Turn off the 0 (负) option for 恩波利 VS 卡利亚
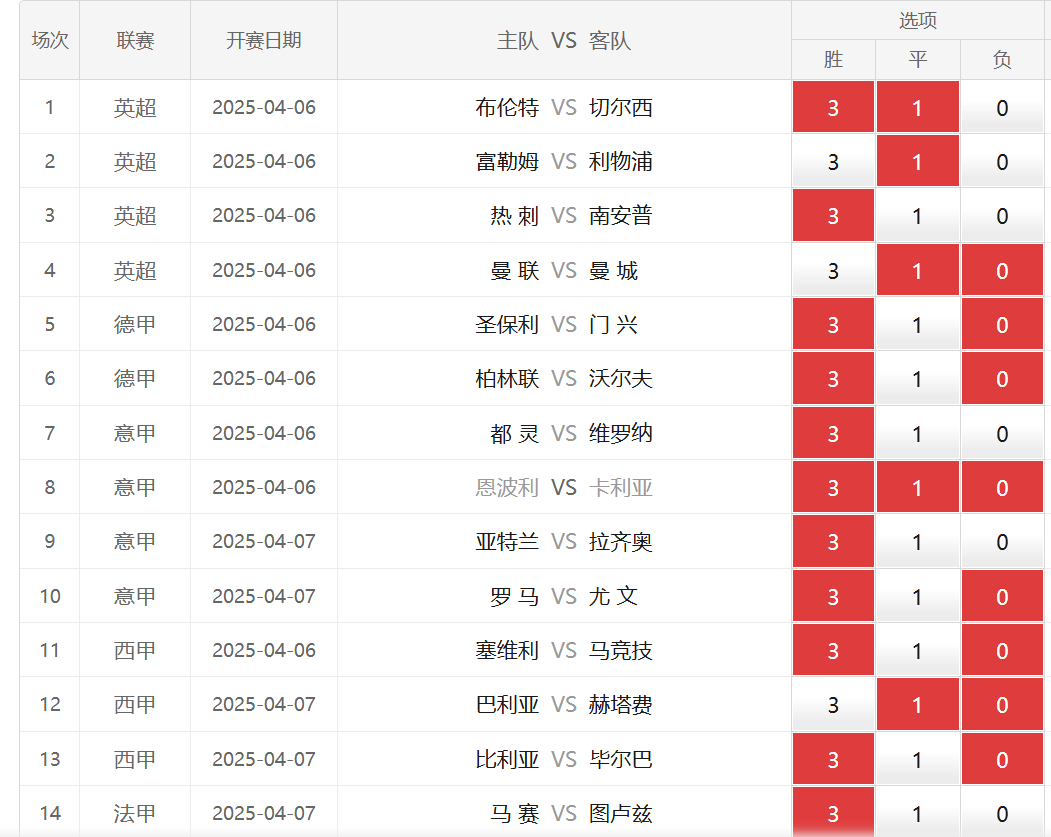 coord(1002,487)
